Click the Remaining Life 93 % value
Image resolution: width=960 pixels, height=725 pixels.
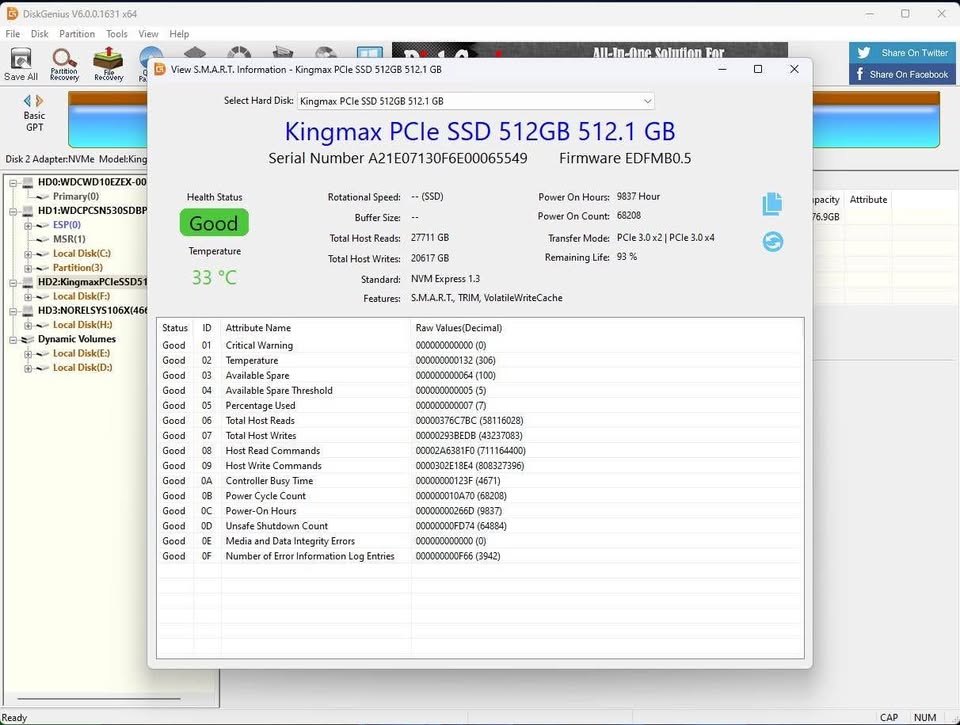[627, 257]
